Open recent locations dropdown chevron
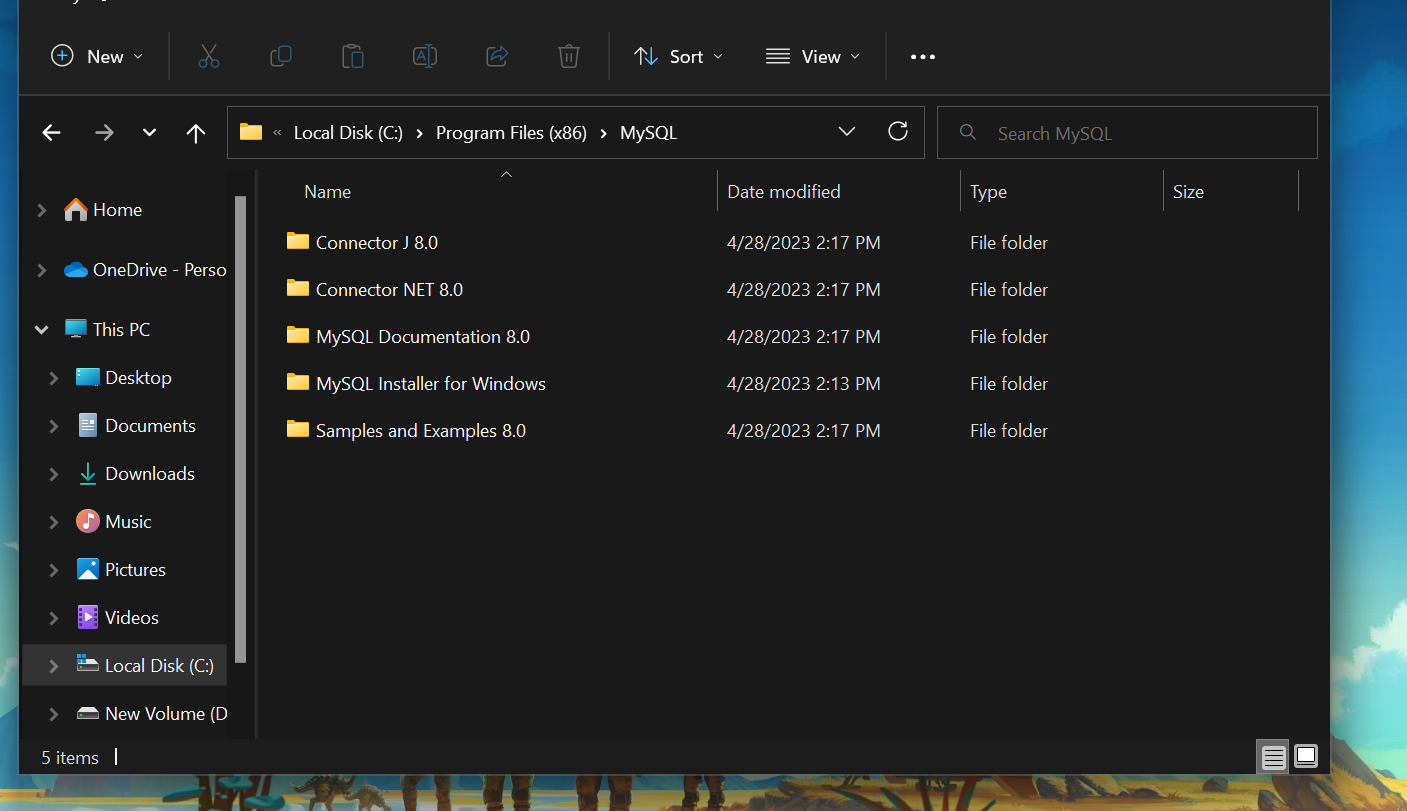Image resolution: width=1407 pixels, height=811 pixels. tap(149, 133)
